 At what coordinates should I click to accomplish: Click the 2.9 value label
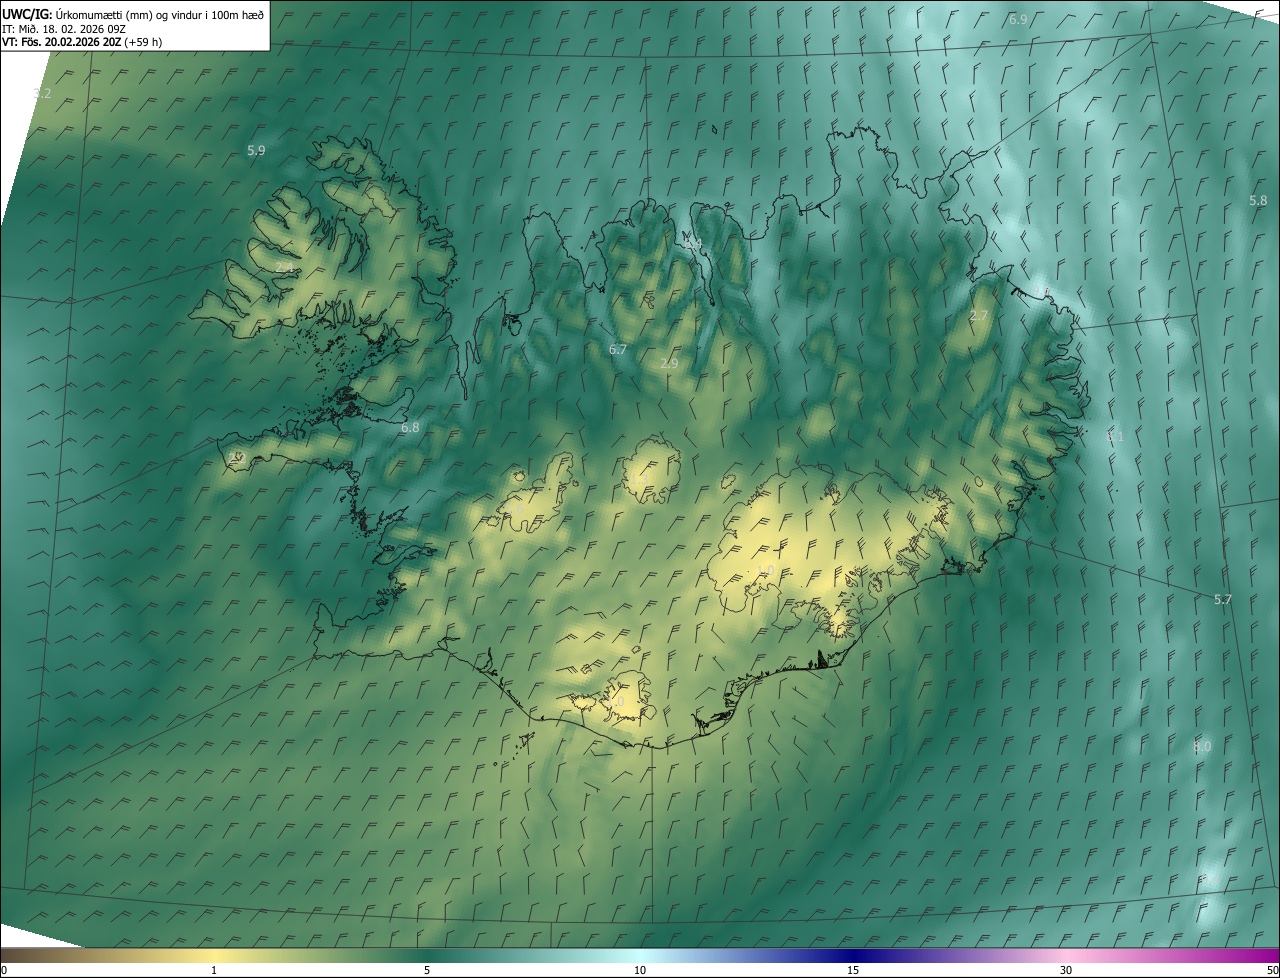tap(669, 363)
